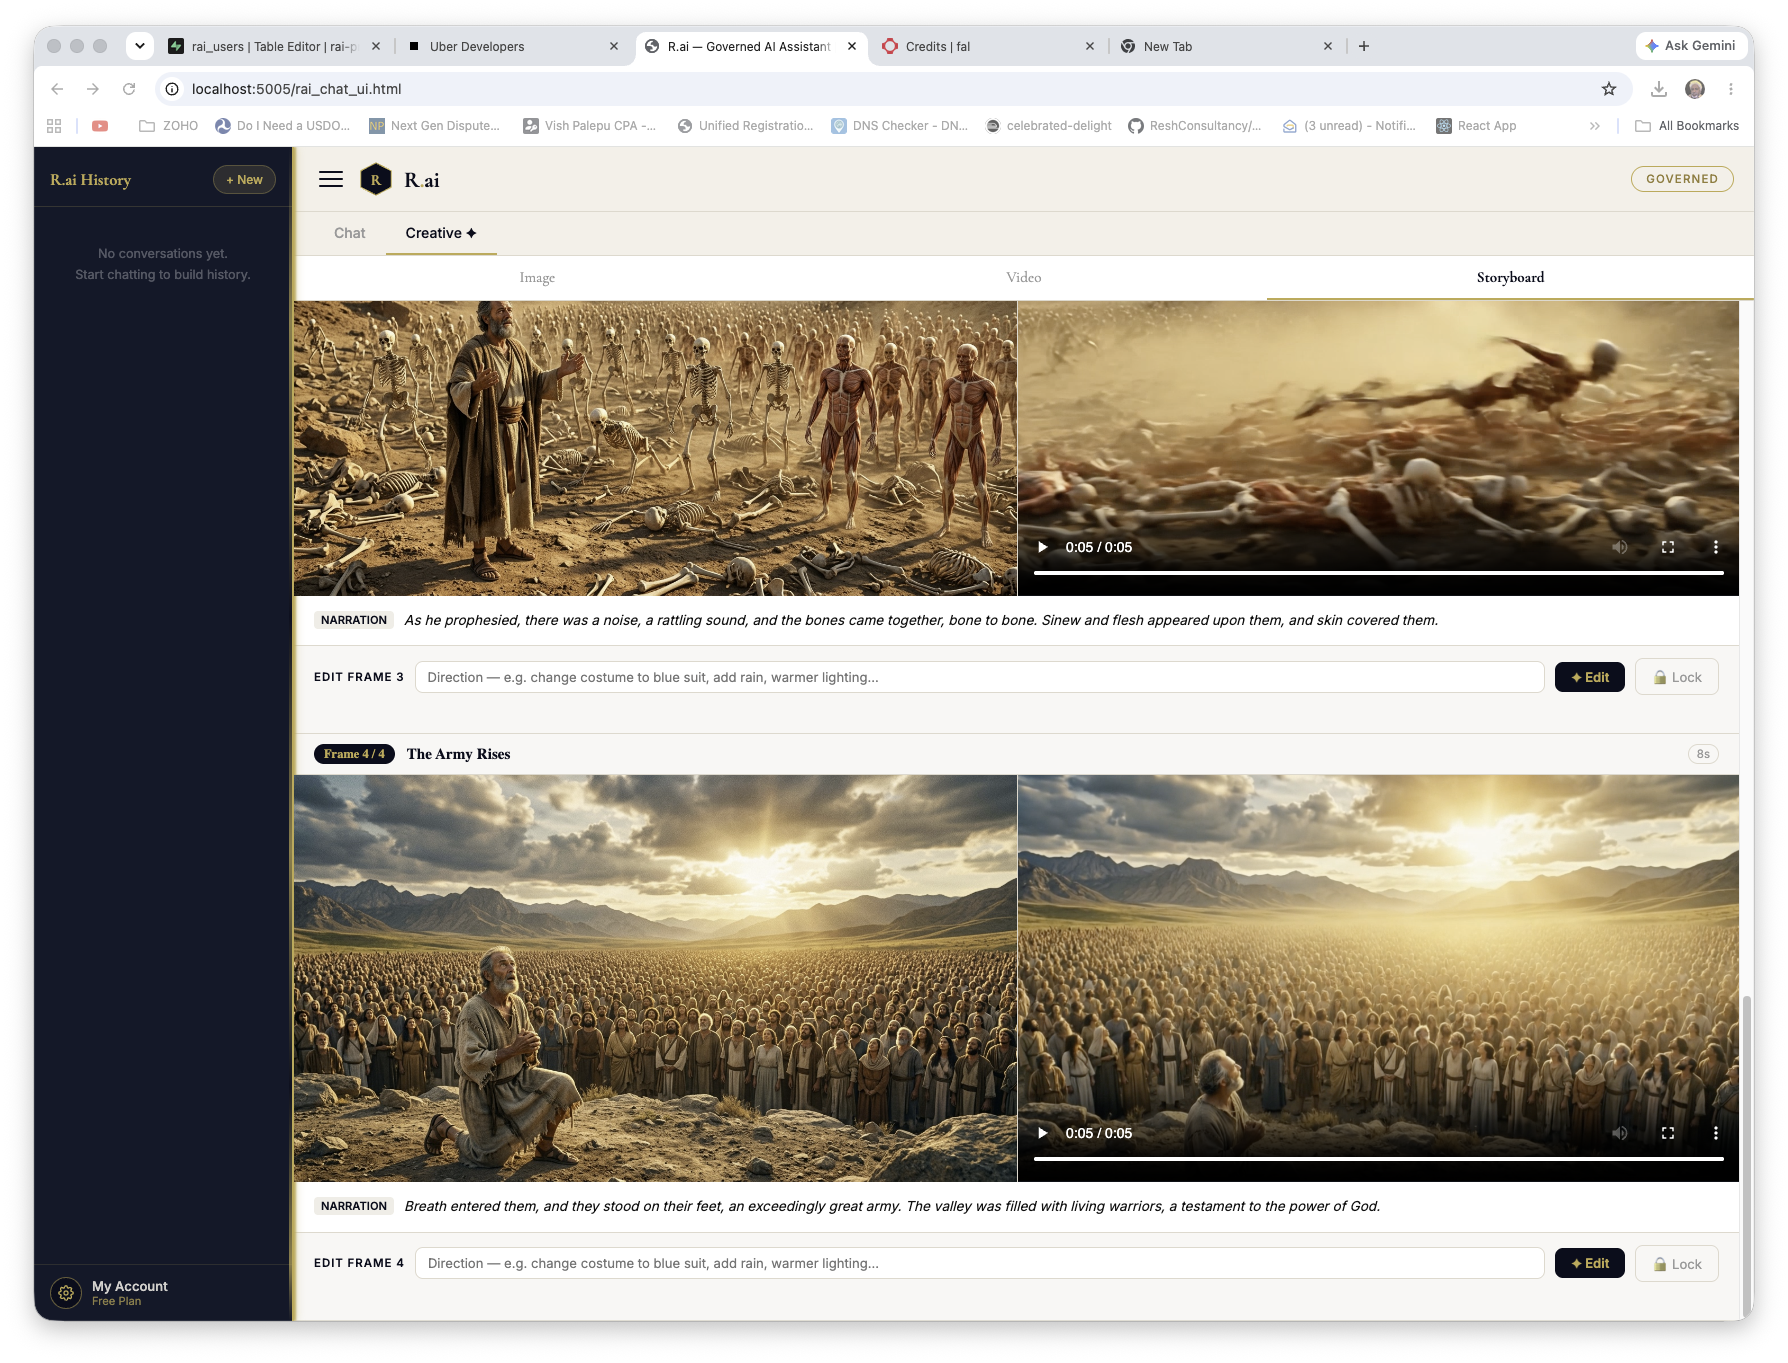This screenshot has height=1363, width=1788.
Task: Play the Frame 4 video
Action: [1042, 1133]
